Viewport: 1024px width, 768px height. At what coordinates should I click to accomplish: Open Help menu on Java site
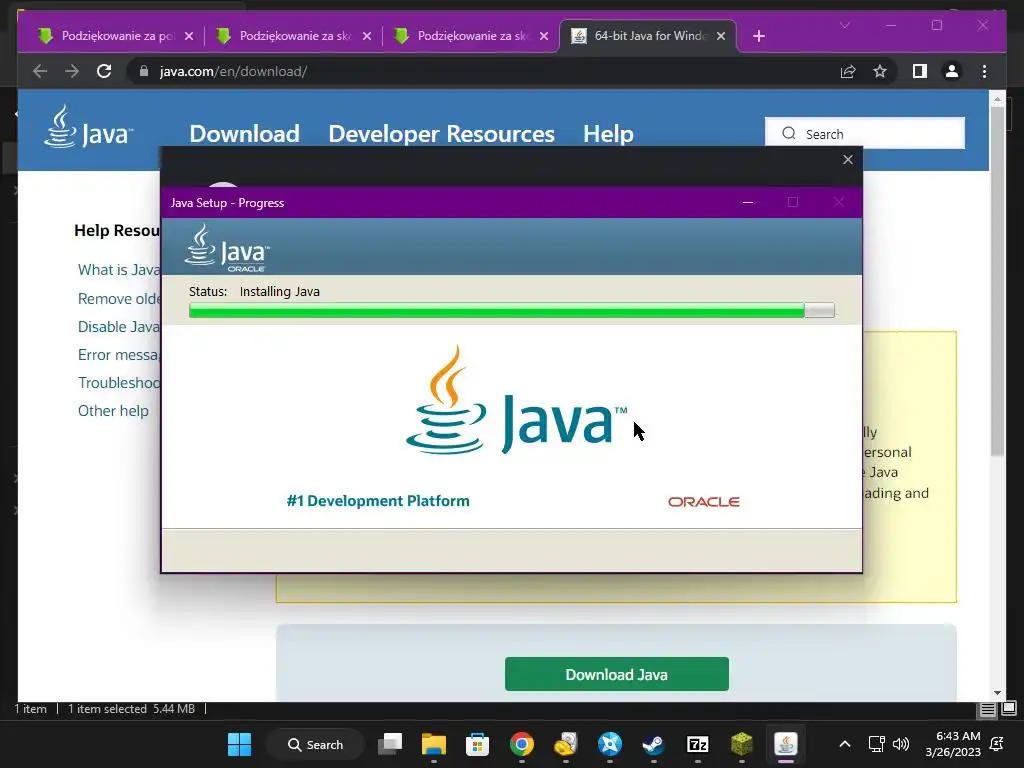[608, 134]
